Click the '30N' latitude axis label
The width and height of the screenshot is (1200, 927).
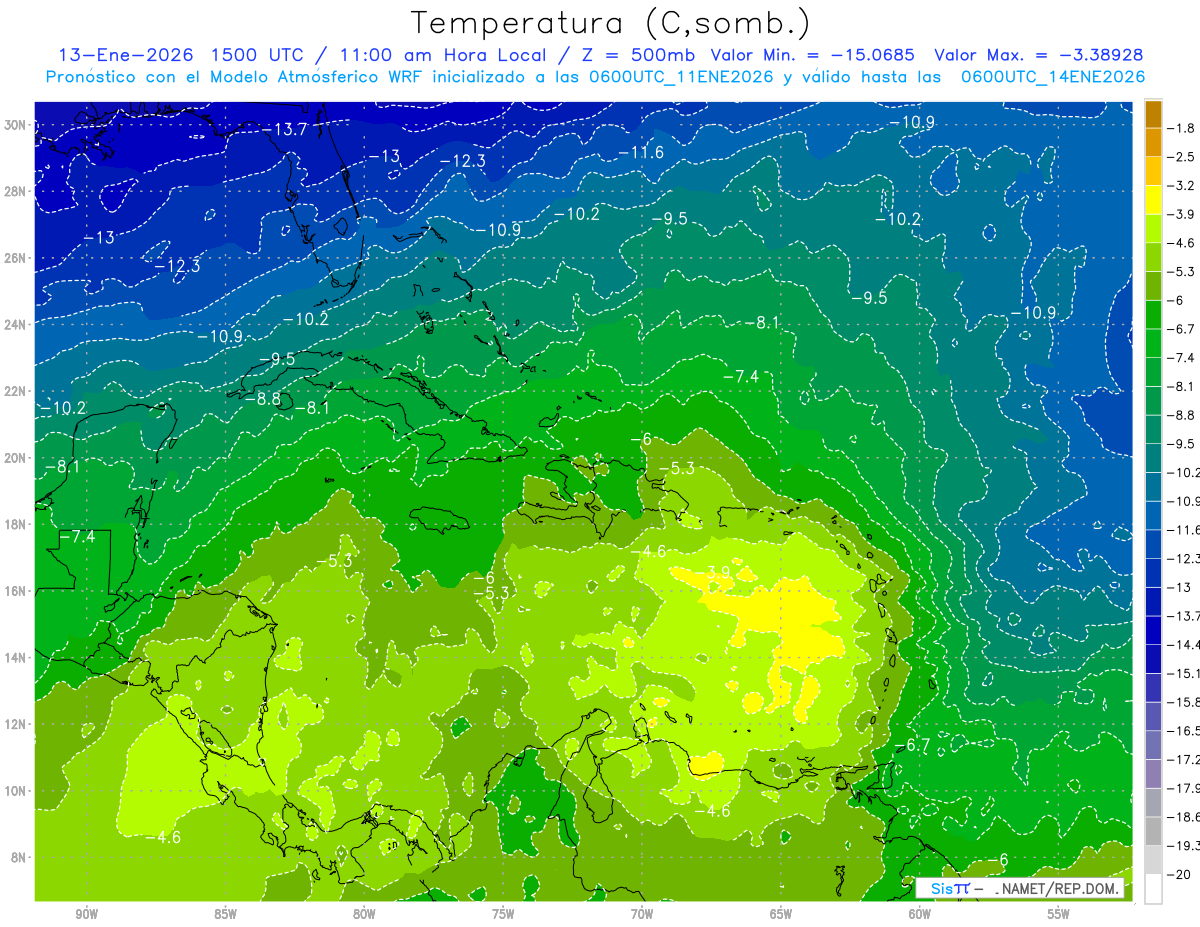click(15, 125)
